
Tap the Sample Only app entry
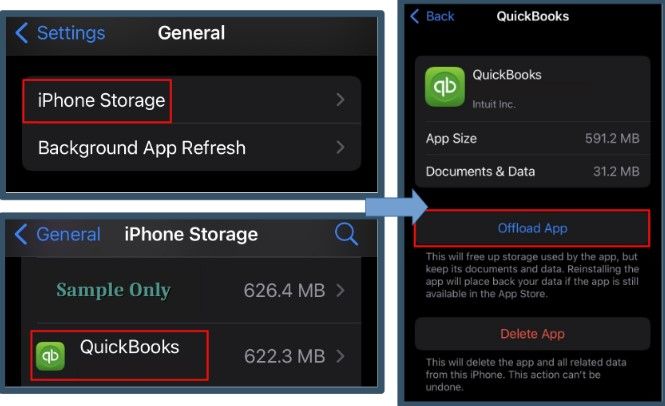coord(191,291)
